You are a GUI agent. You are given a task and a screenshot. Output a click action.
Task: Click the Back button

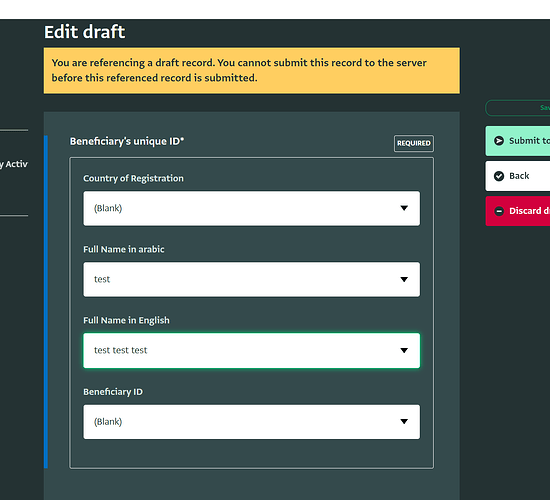tap(518, 176)
